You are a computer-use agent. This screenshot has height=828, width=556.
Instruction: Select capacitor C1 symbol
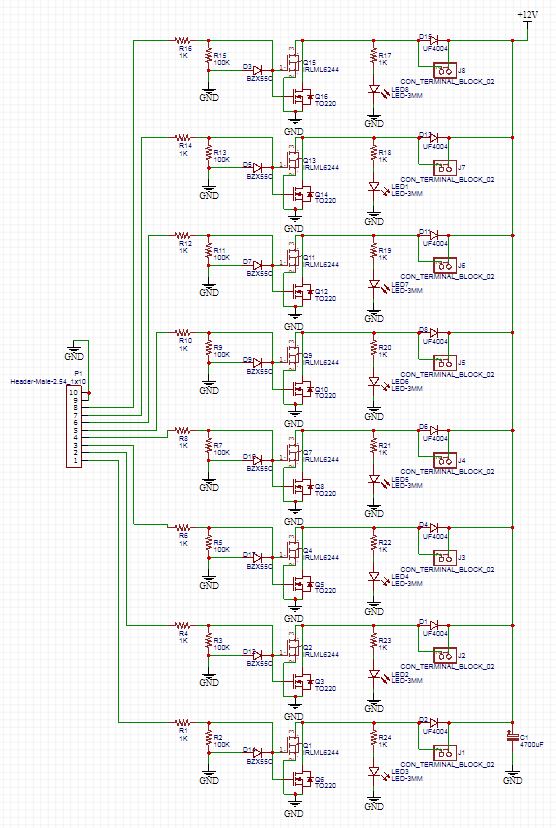pyautogui.click(x=512, y=737)
